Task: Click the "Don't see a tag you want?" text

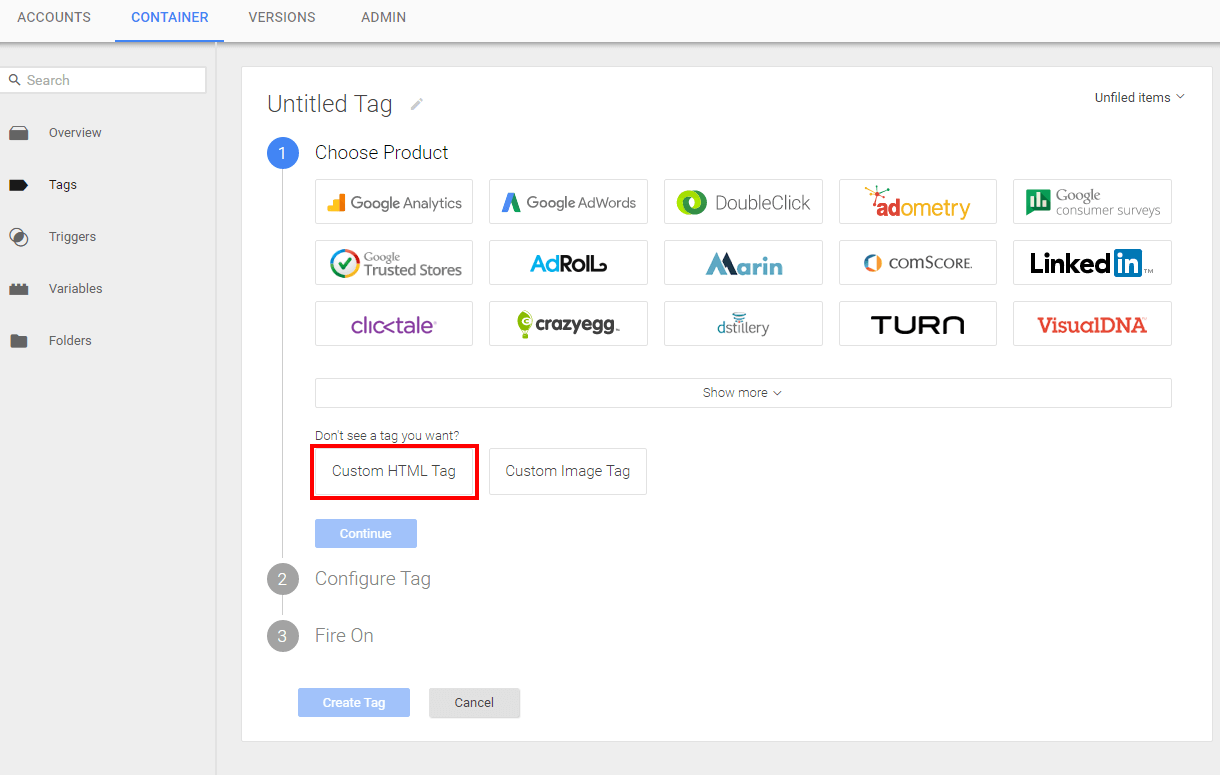Action: click(387, 436)
